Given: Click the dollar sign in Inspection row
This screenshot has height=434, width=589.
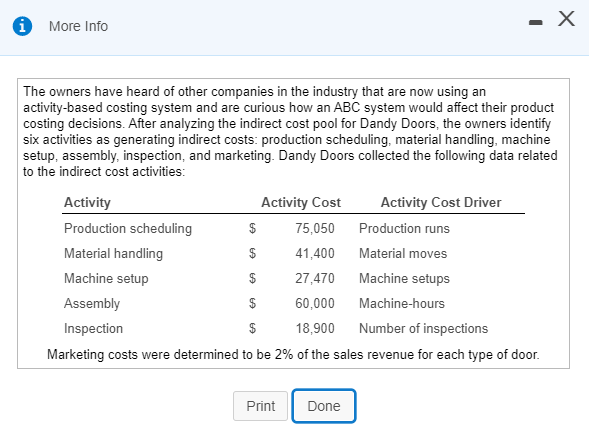Looking at the screenshot, I should click(252, 328).
